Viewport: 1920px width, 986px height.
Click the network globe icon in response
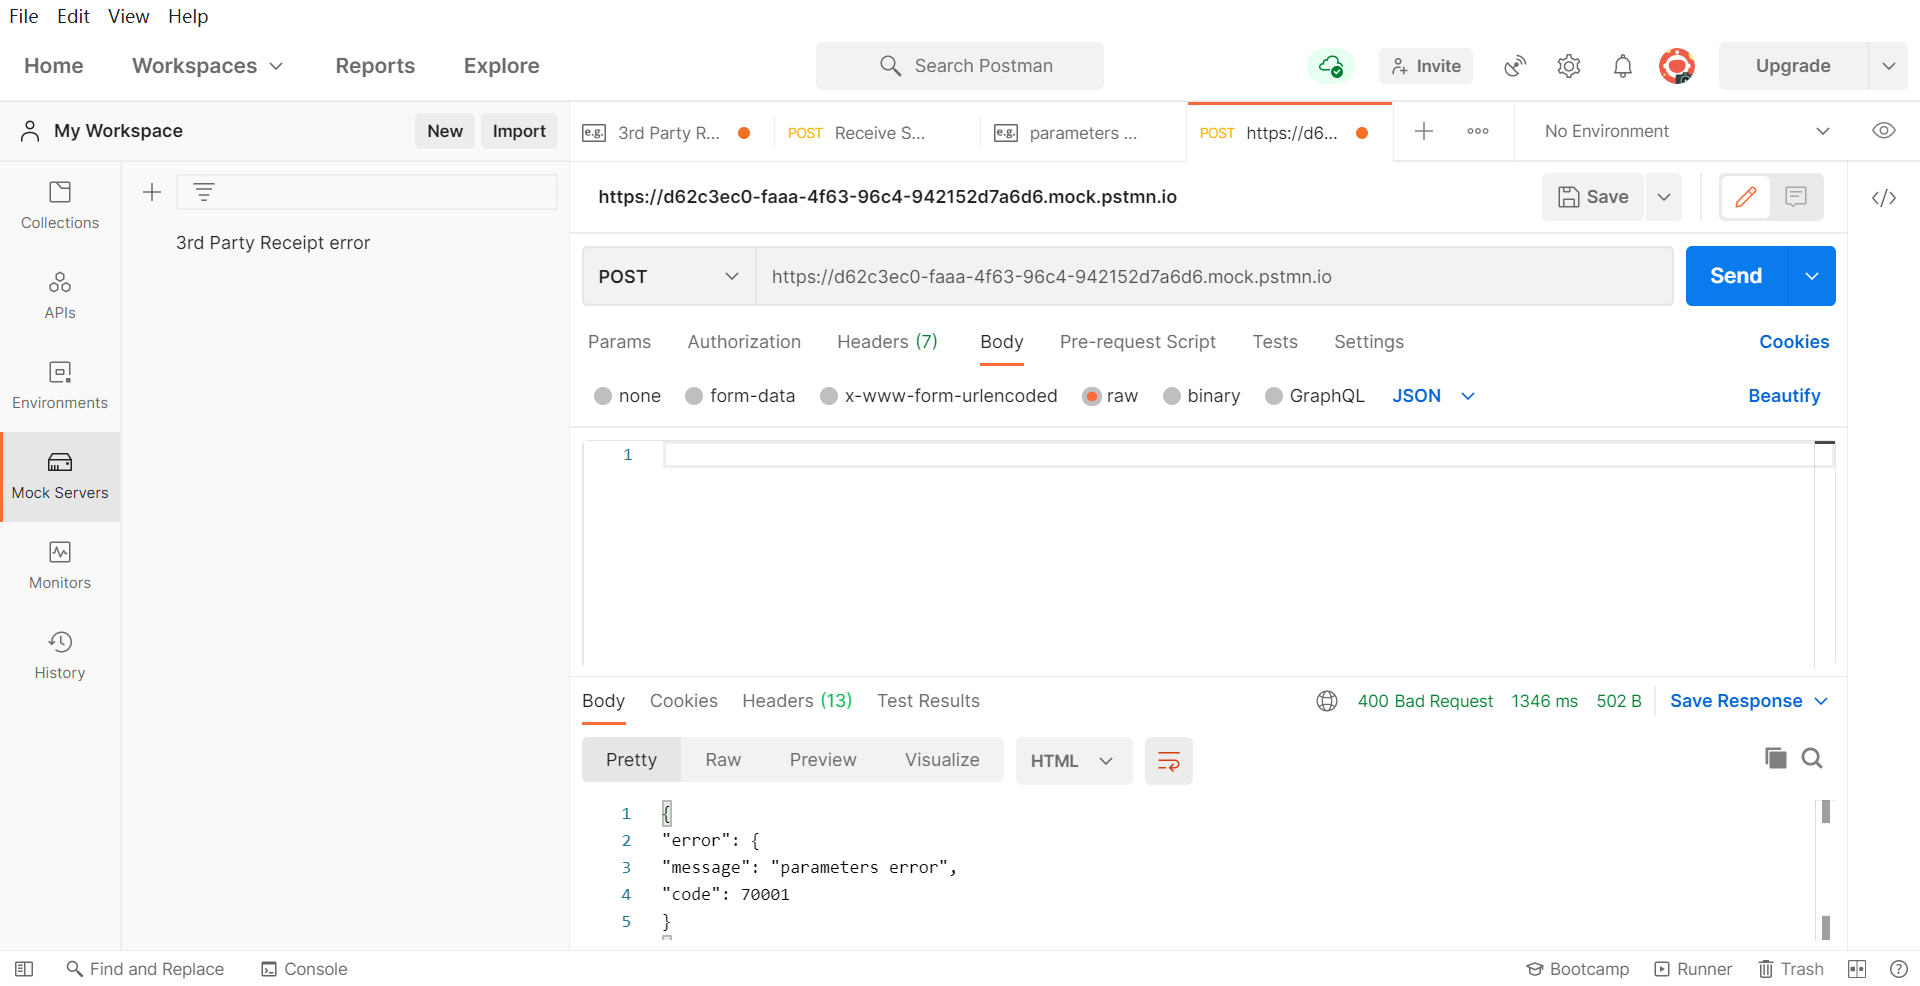coord(1327,701)
